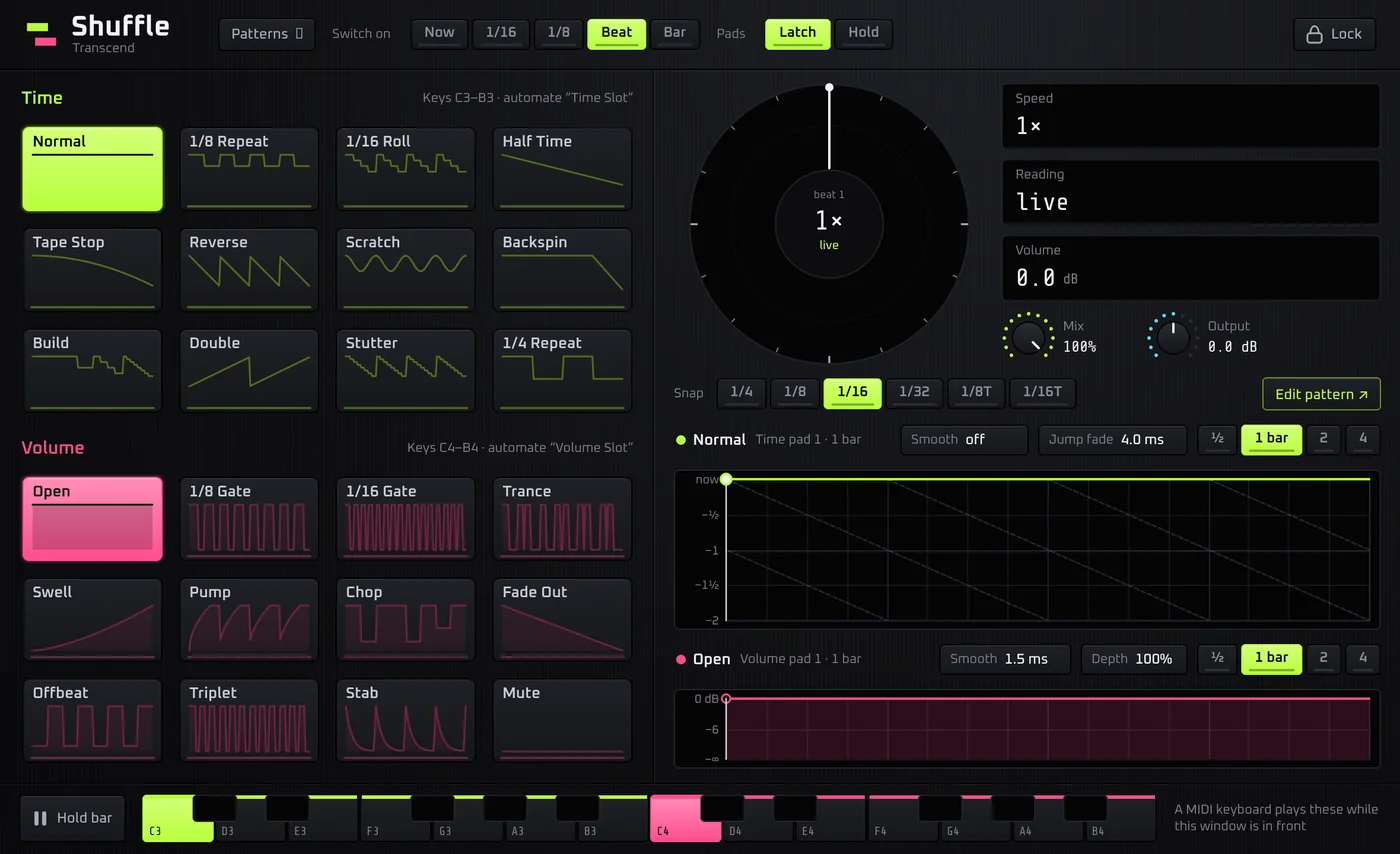
Task: Select the Stab volume pad
Action: (x=406, y=720)
